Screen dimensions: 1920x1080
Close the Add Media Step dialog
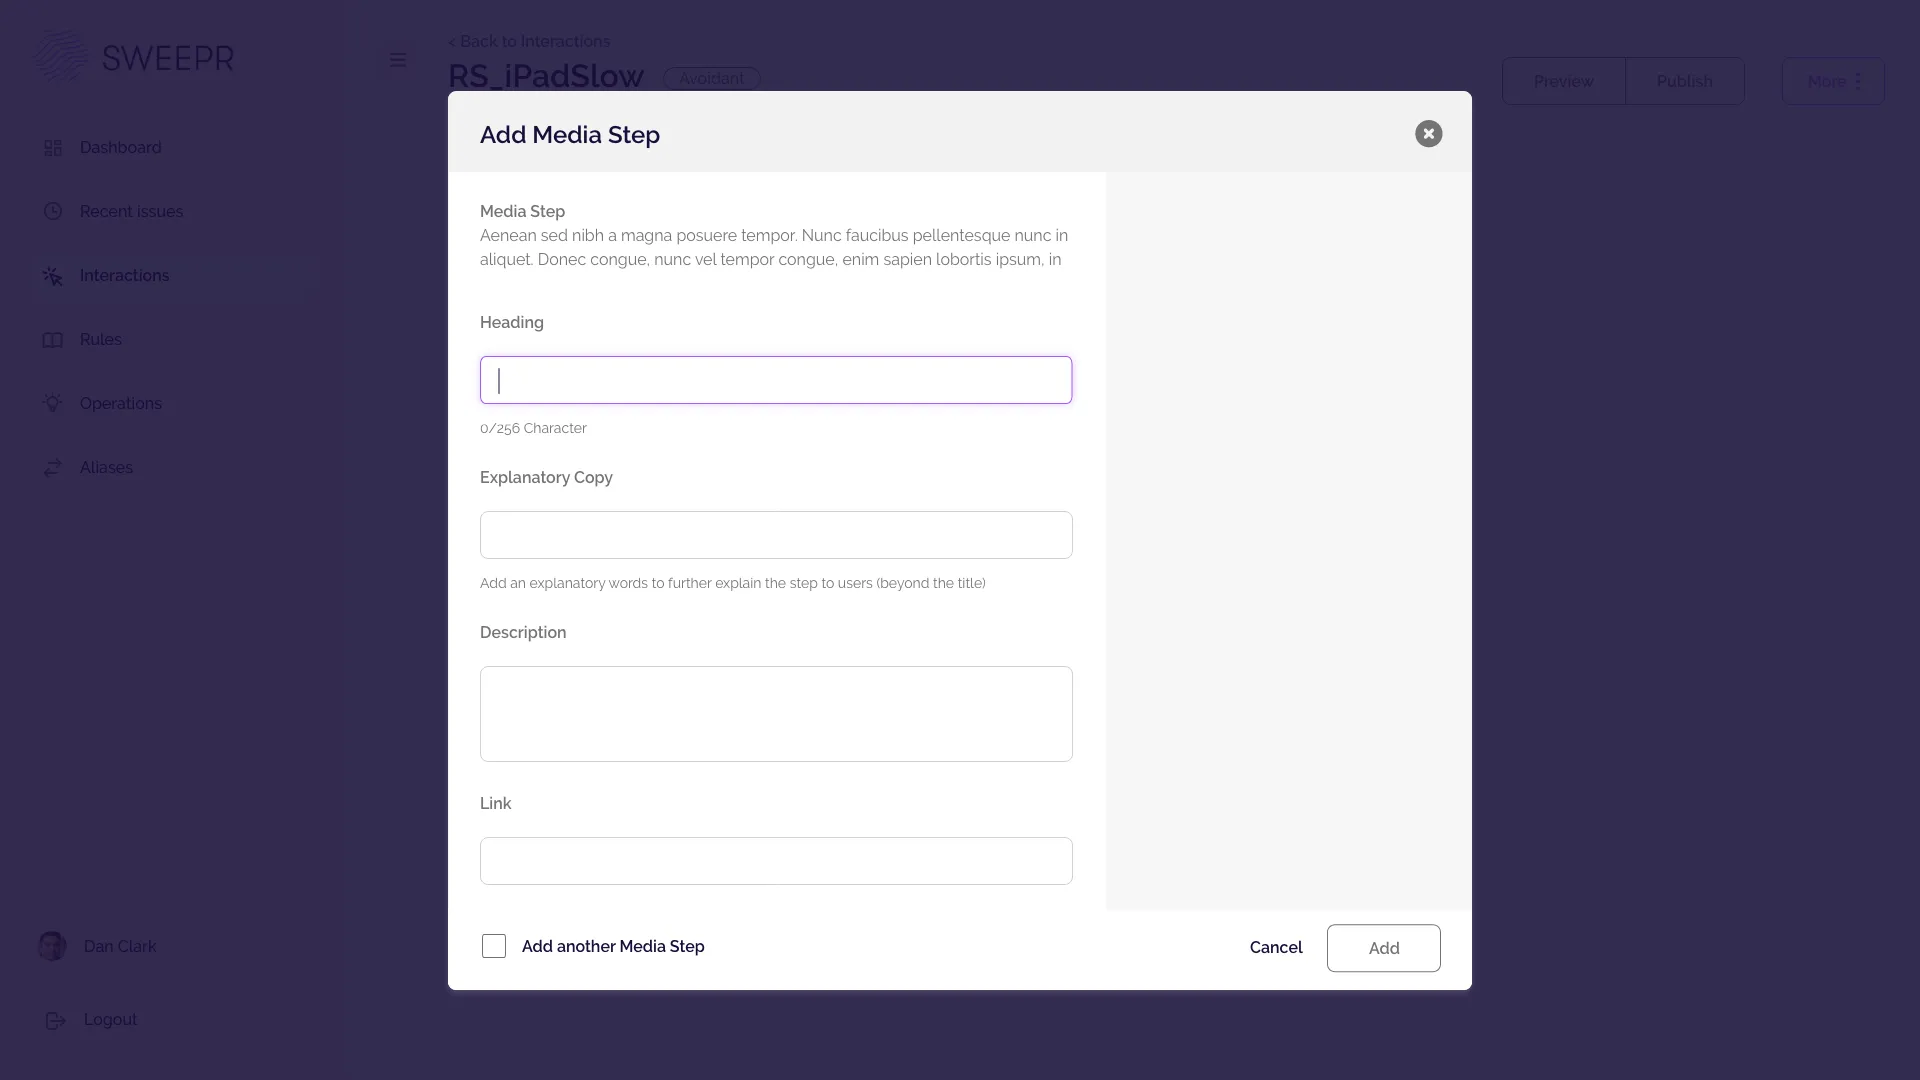point(1428,134)
